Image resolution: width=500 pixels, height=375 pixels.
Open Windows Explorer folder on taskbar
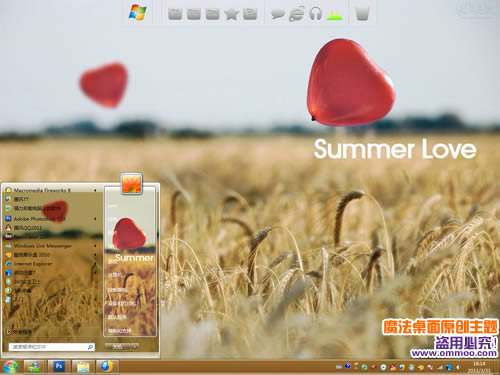coord(83,367)
